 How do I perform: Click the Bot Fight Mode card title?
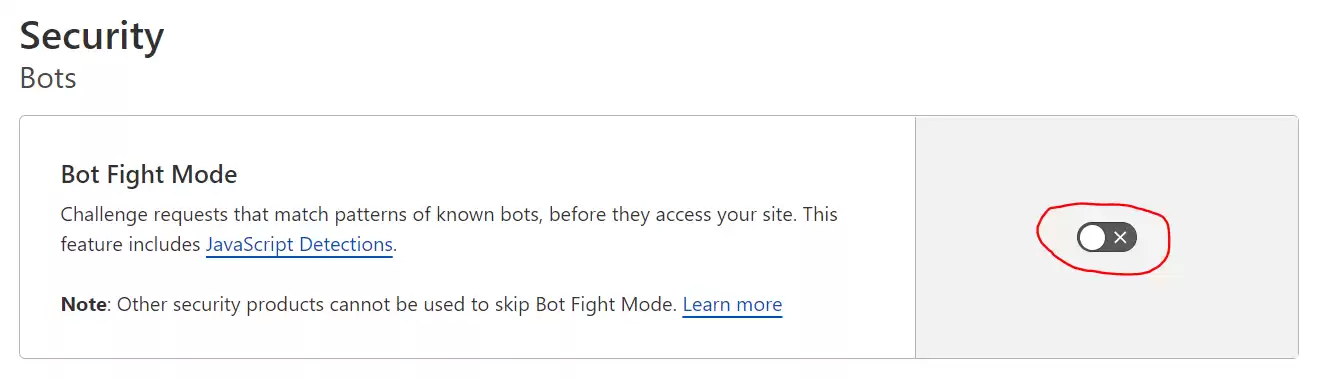pos(149,175)
